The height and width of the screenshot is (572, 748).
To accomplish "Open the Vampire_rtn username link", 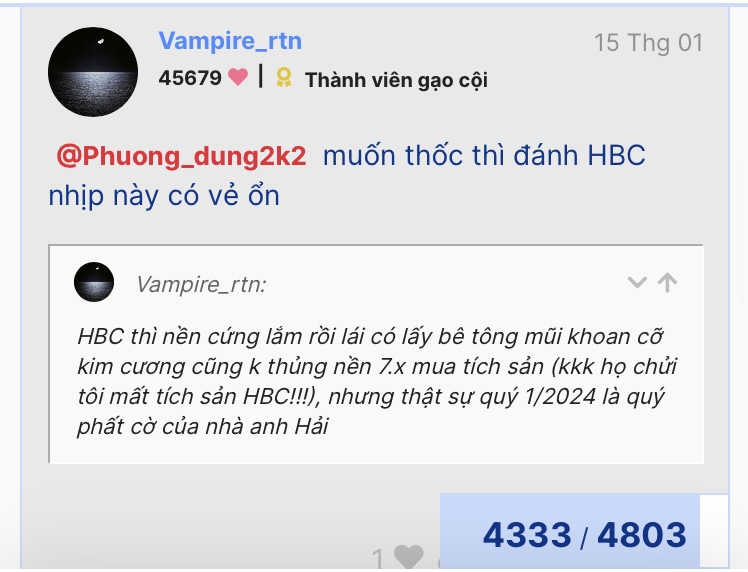I will (230, 41).
